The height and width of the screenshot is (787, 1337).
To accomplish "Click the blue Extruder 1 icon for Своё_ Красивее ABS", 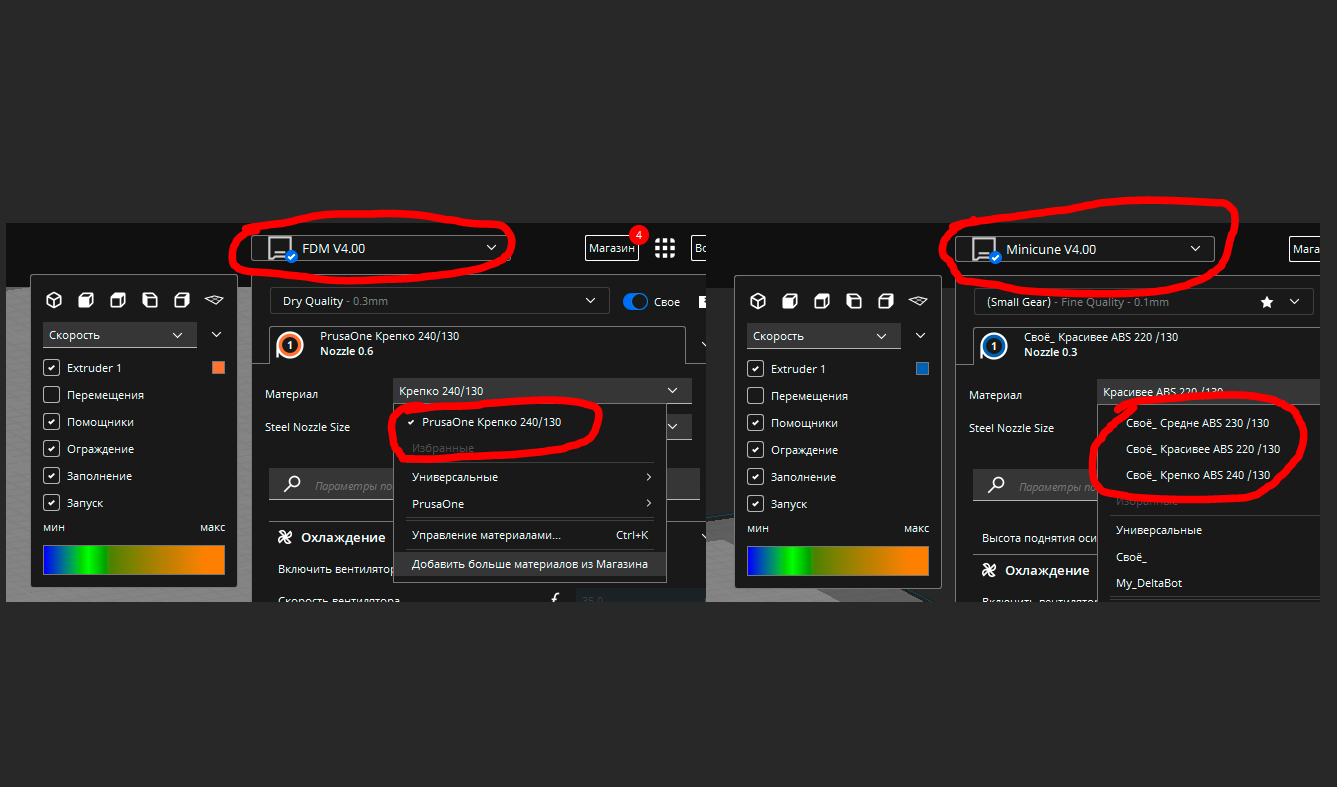I will coord(994,346).
